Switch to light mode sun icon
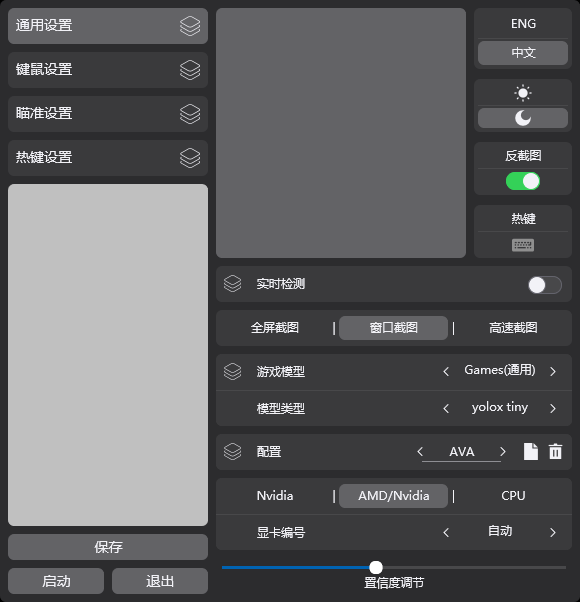The height and width of the screenshot is (602, 580). point(523,93)
